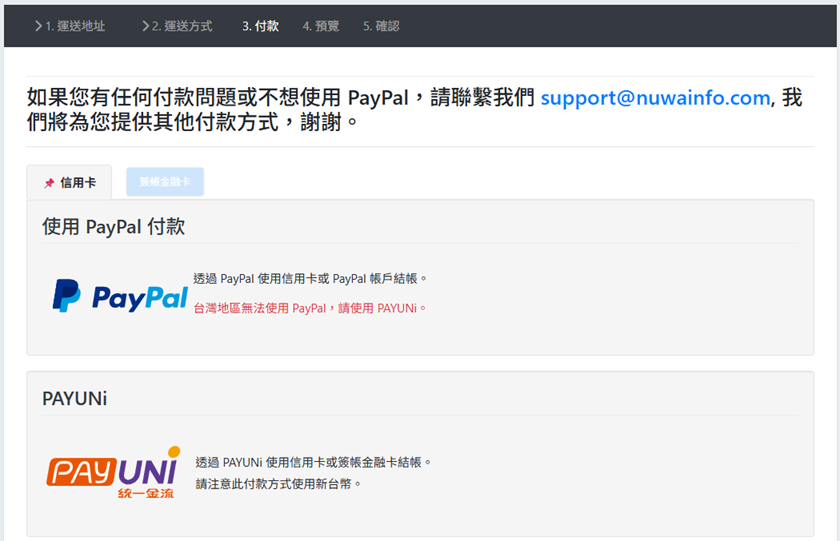This screenshot has width=840, height=541.
Task: Switch to the 信用卡 tab
Action: [x=69, y=183]
